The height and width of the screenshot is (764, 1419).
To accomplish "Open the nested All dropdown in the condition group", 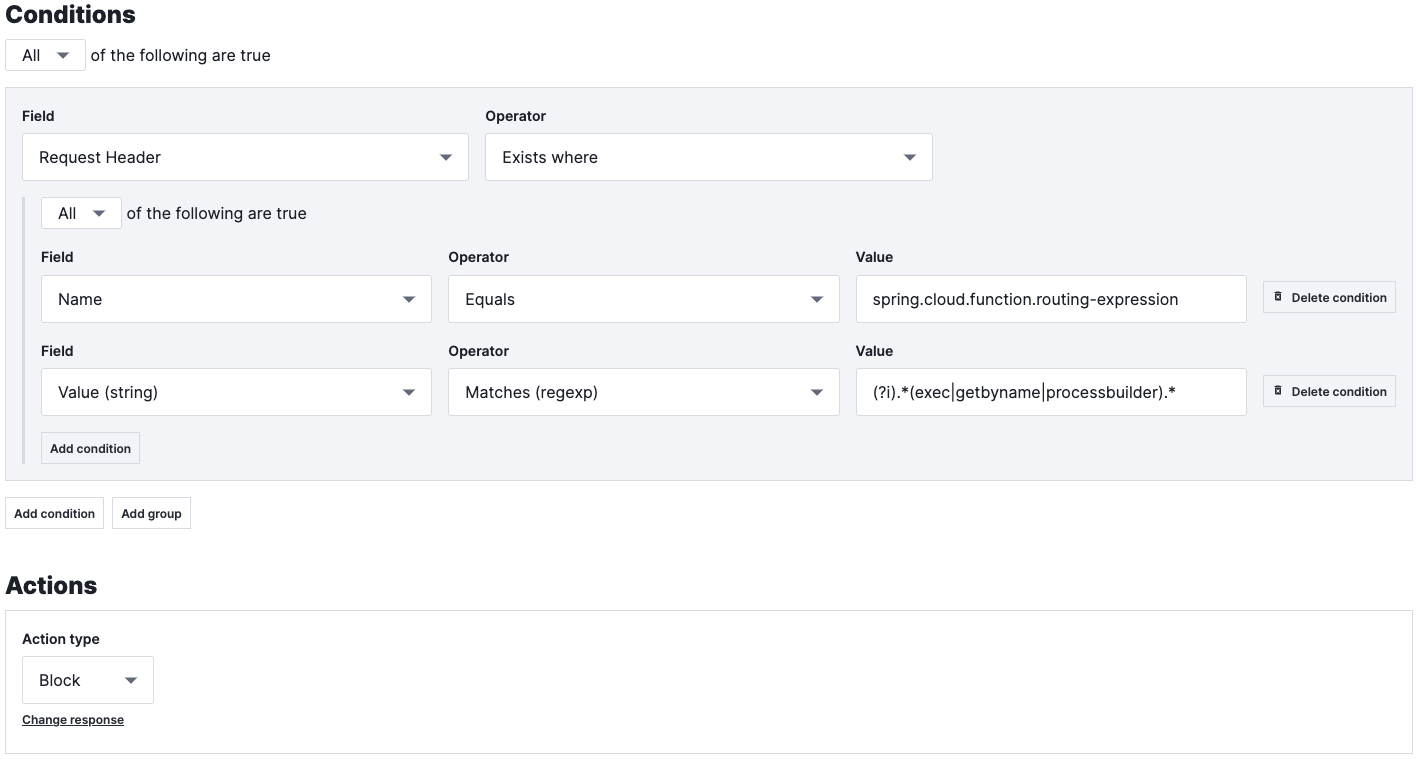I will [x=80, y=213].
